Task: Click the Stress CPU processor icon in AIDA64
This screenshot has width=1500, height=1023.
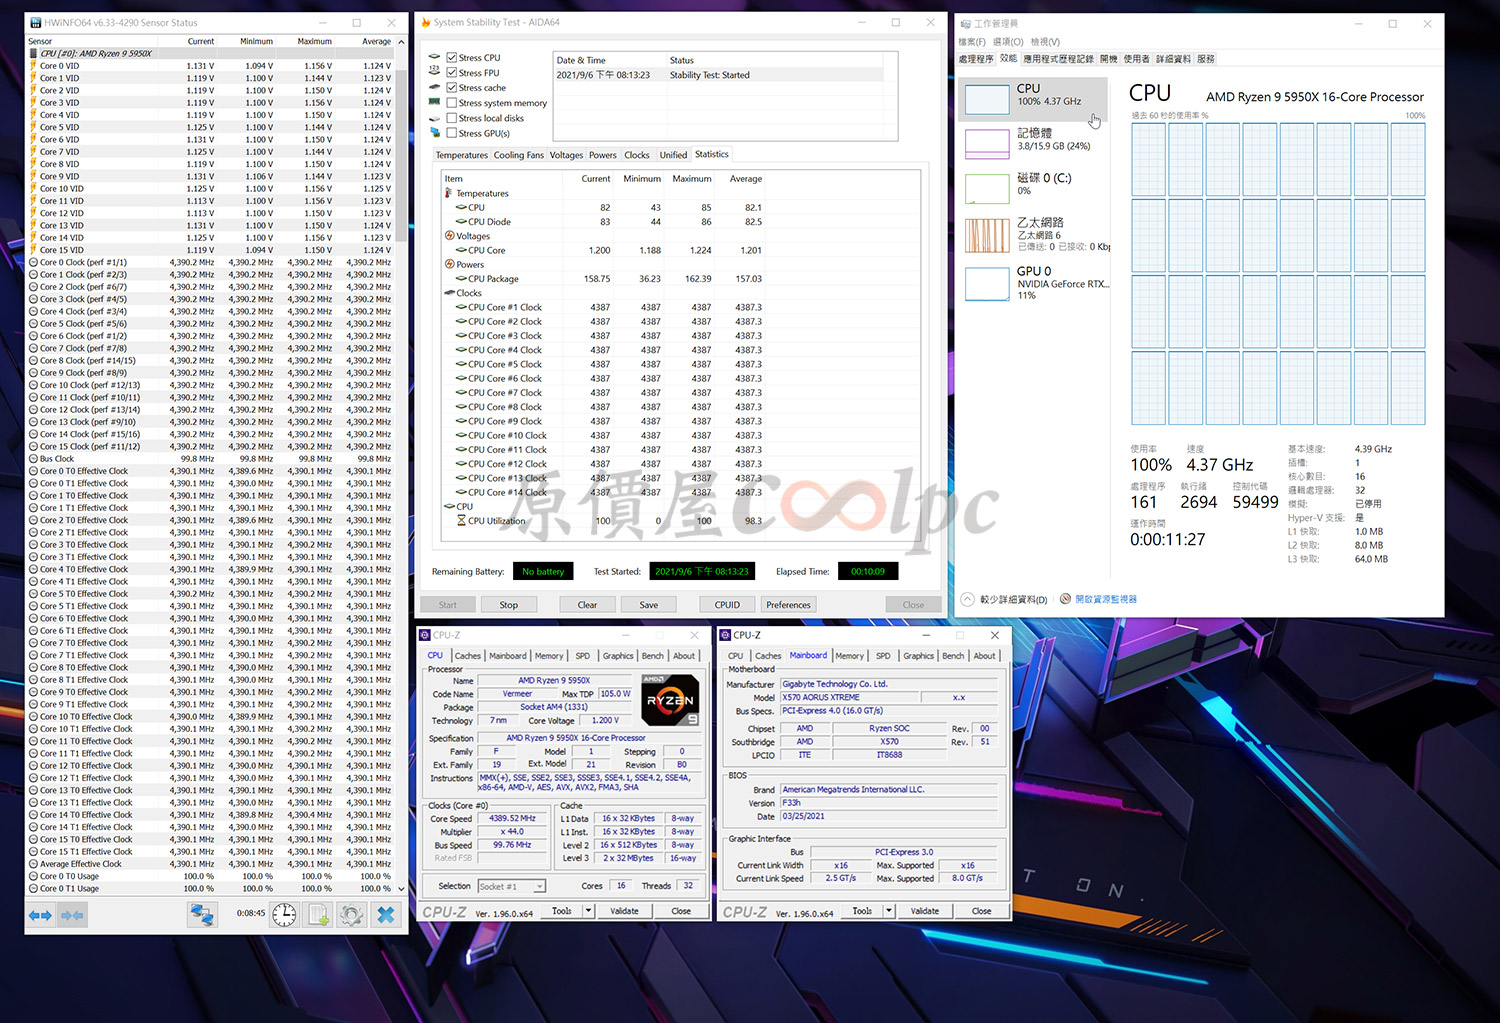Action: (x=434, y=57)
